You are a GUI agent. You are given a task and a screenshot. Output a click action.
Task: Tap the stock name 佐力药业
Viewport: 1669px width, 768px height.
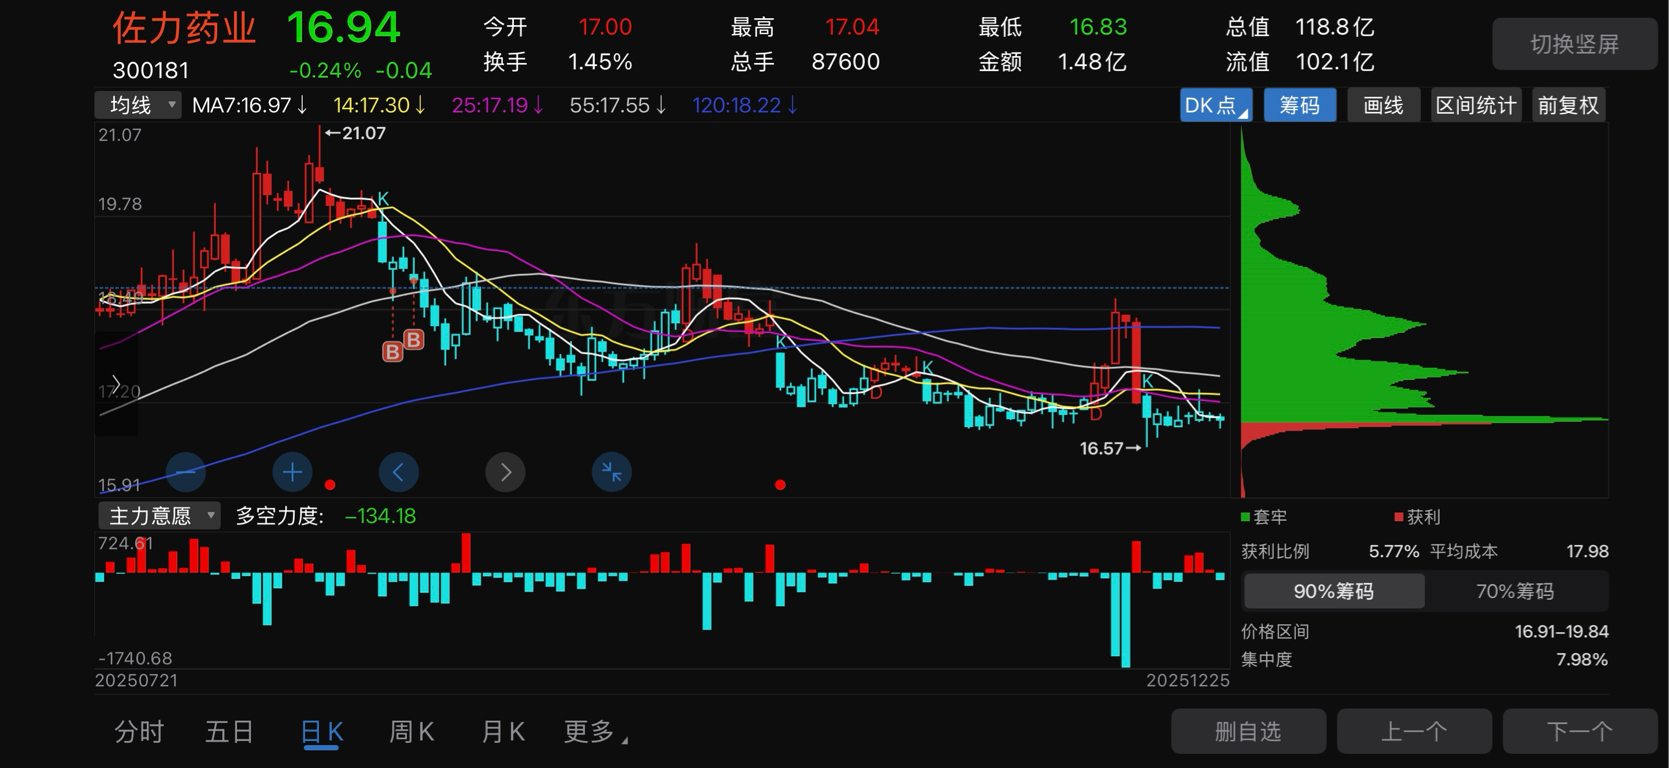tap(184, 28)
